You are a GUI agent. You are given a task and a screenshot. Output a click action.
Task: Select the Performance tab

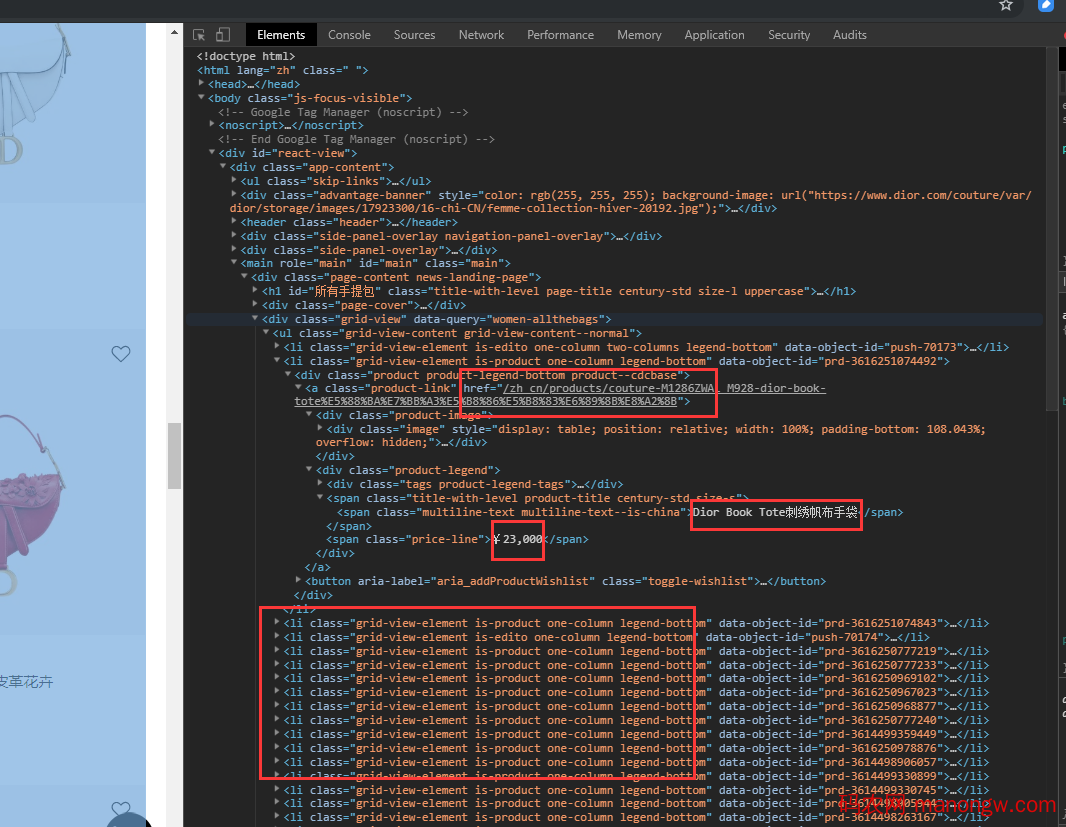[560, 35]
